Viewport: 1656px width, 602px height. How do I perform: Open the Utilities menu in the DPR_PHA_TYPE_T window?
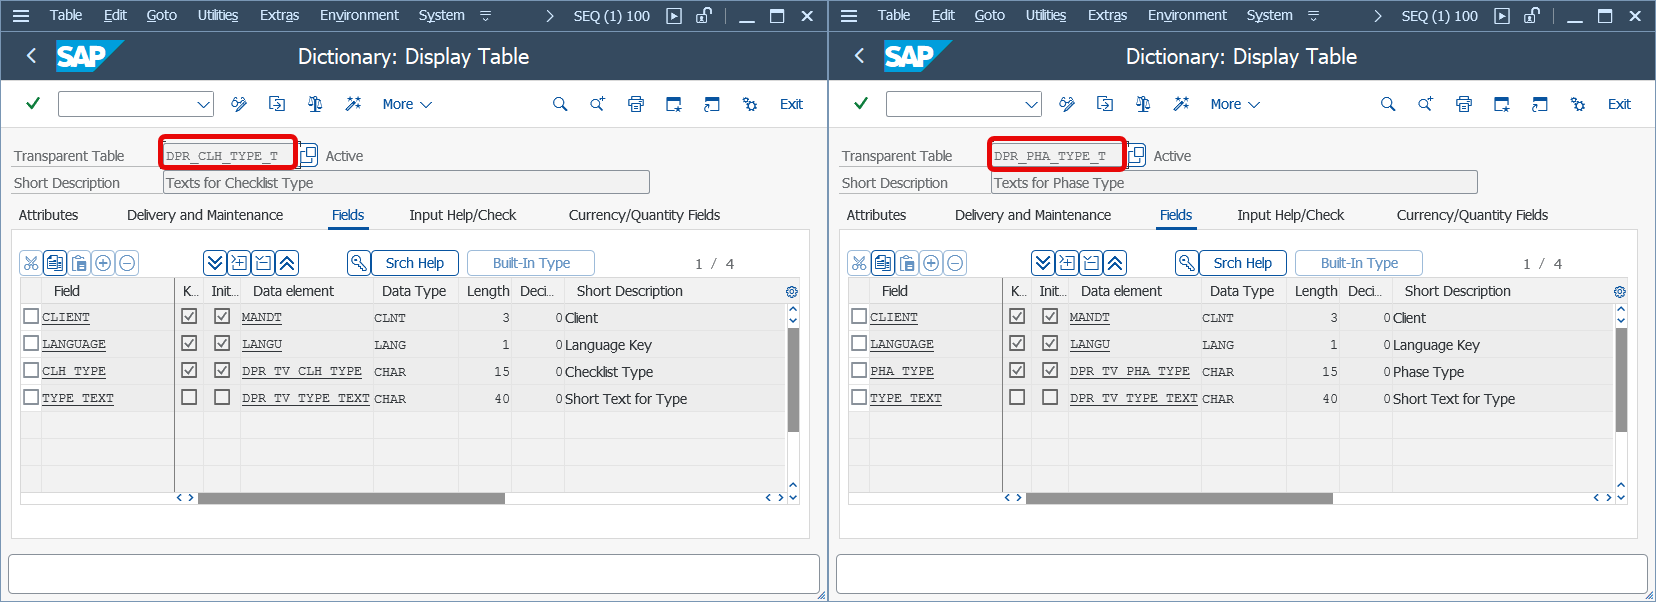(1045, 15)
